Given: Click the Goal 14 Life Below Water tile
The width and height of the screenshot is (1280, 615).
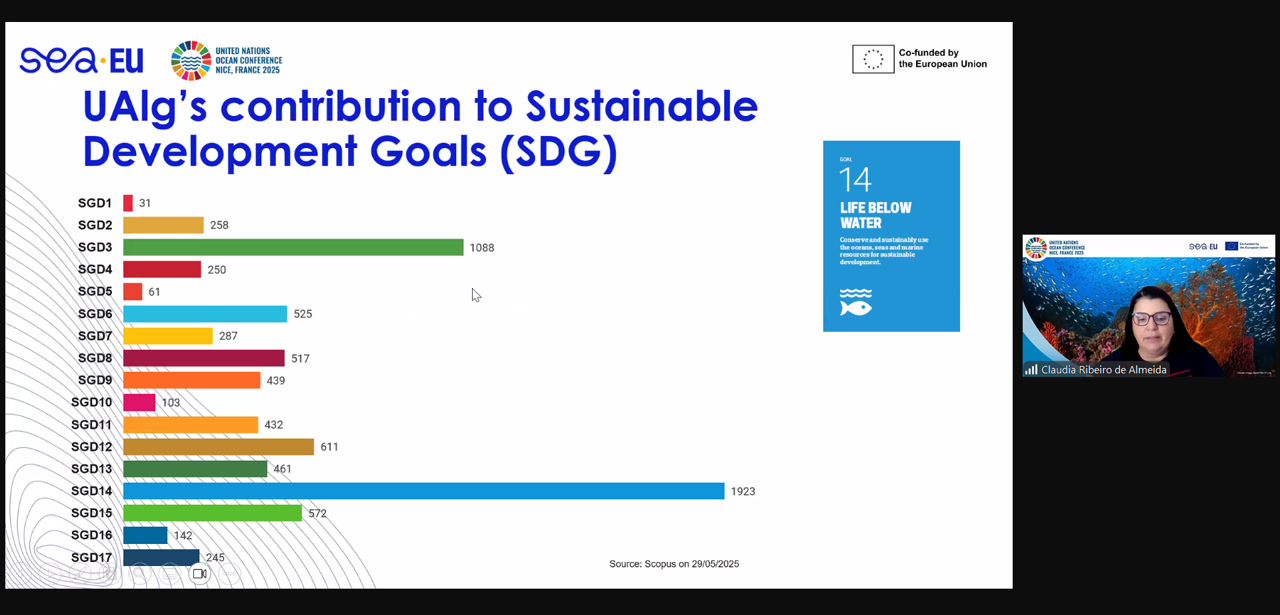Looking at the screenshot, I should point(891,236).
